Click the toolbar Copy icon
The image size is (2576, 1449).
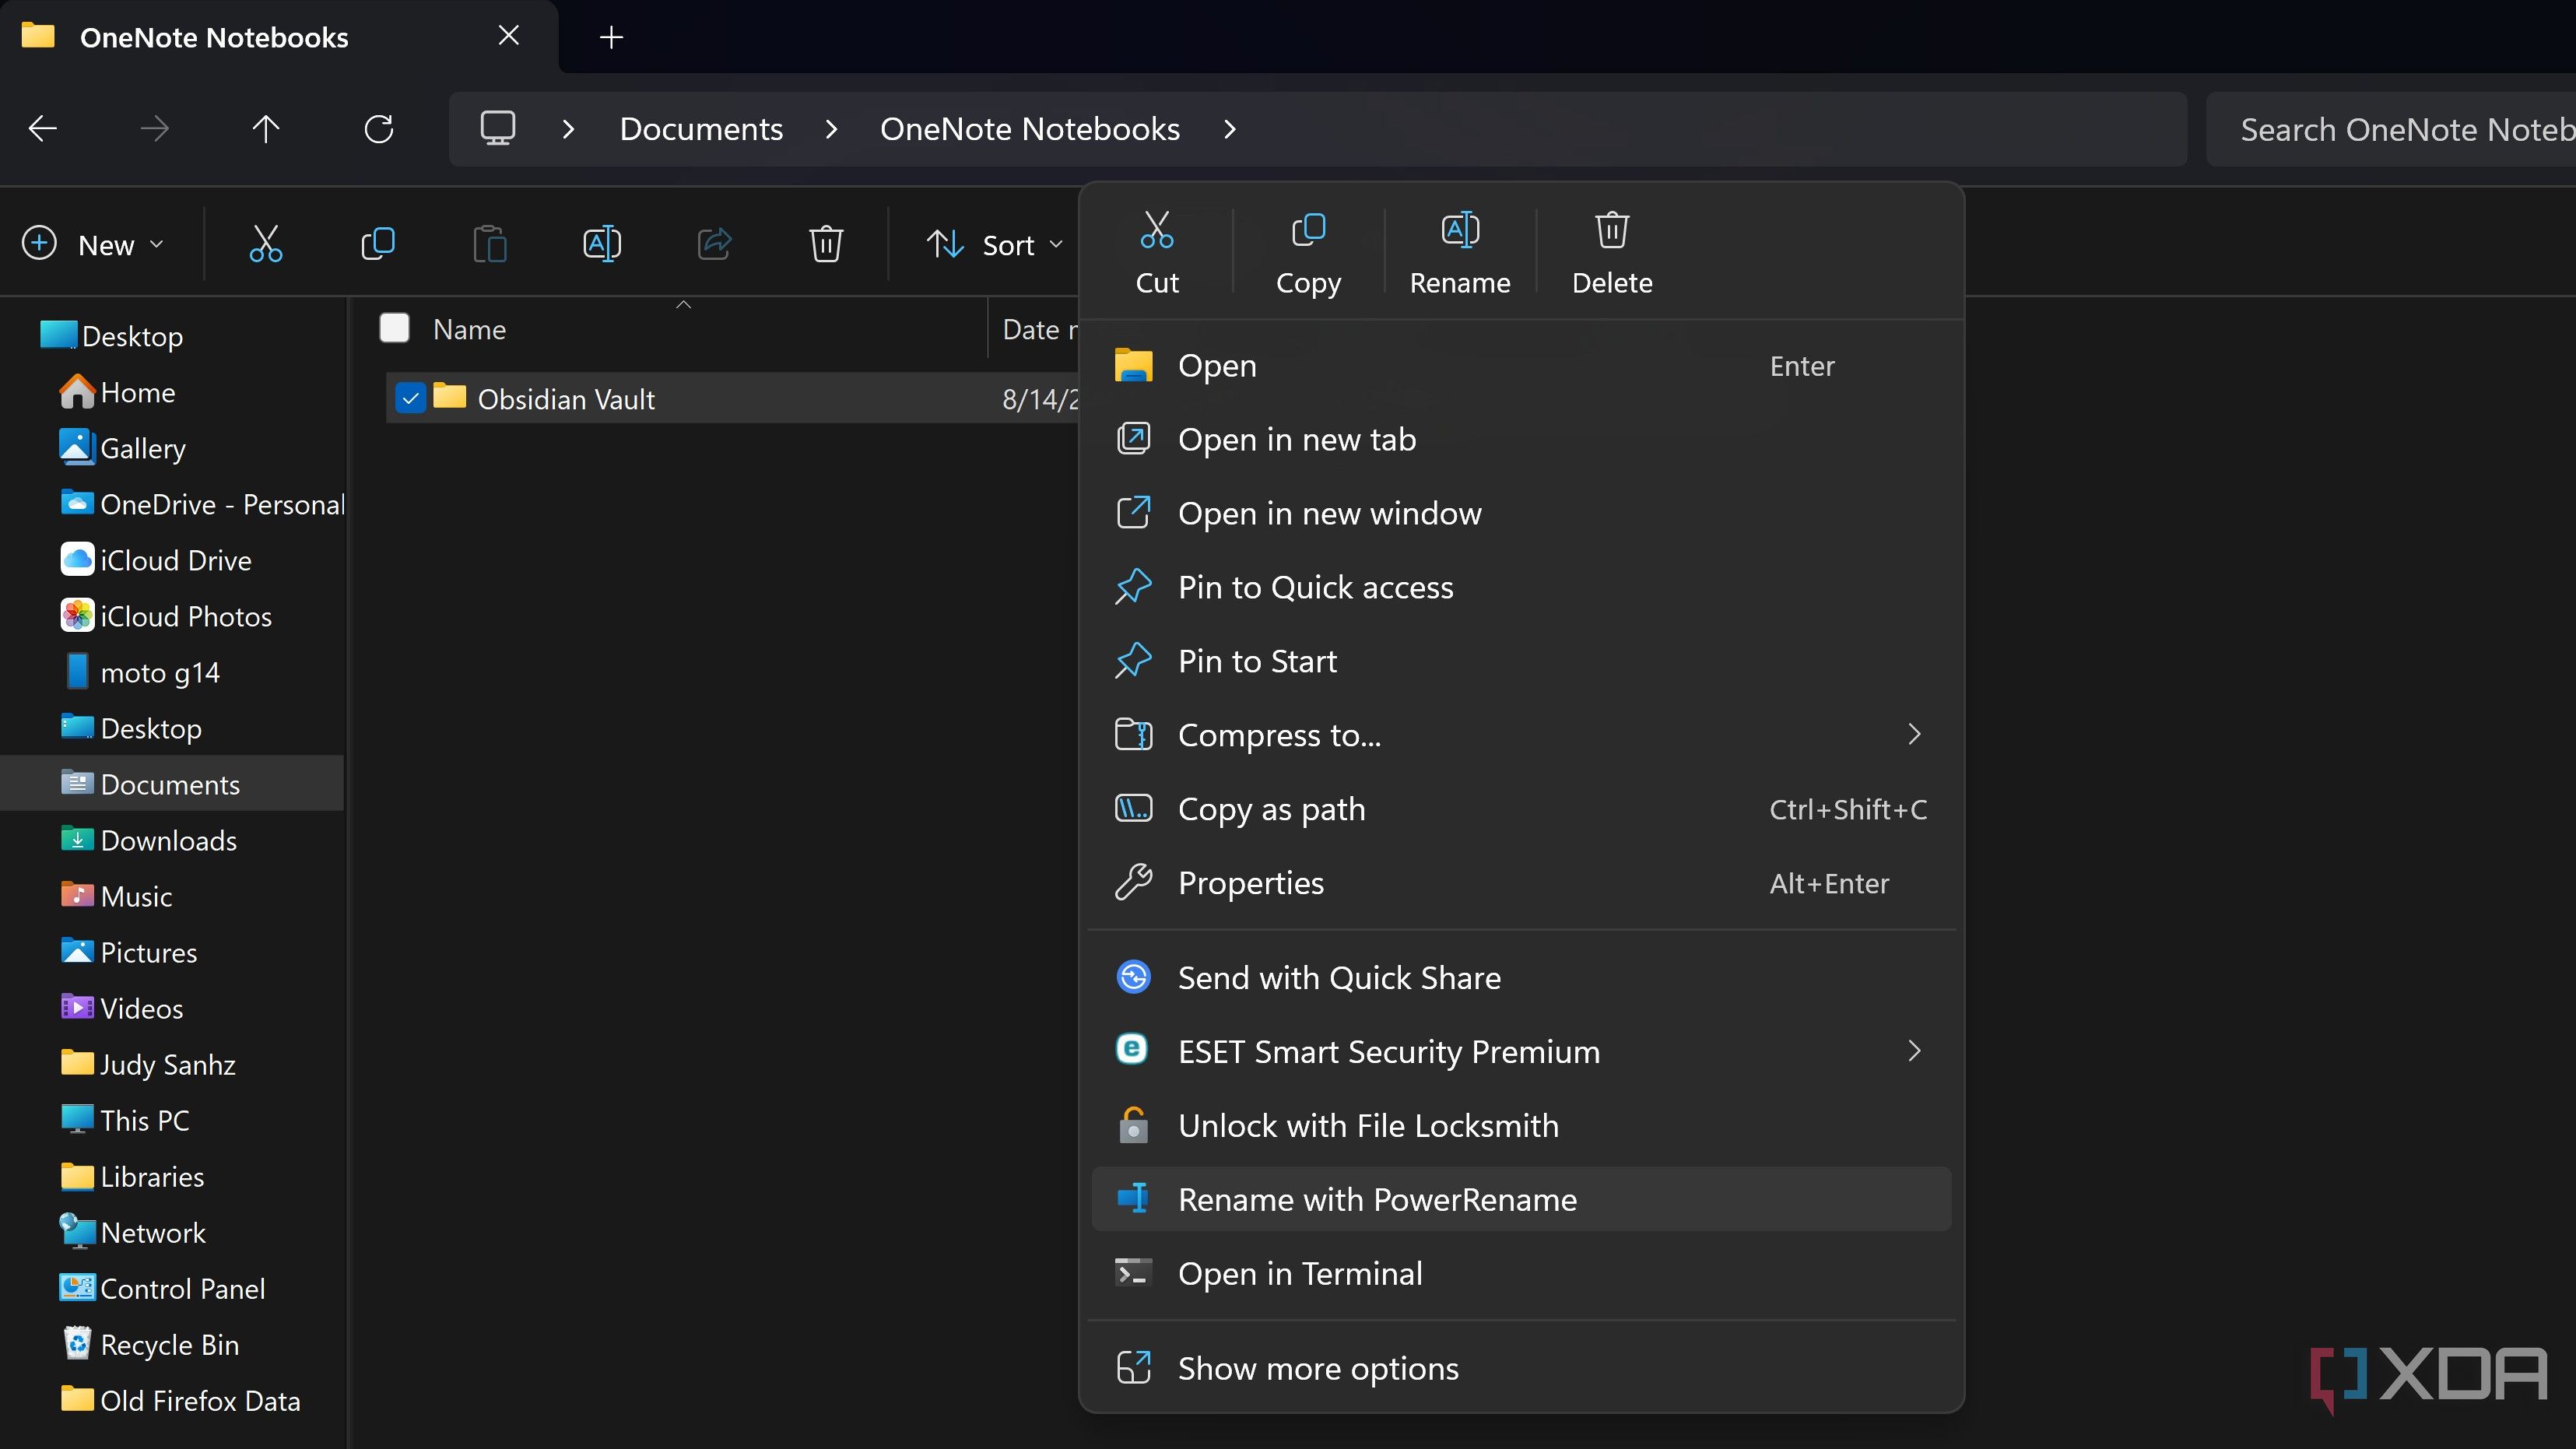point(378,244)
